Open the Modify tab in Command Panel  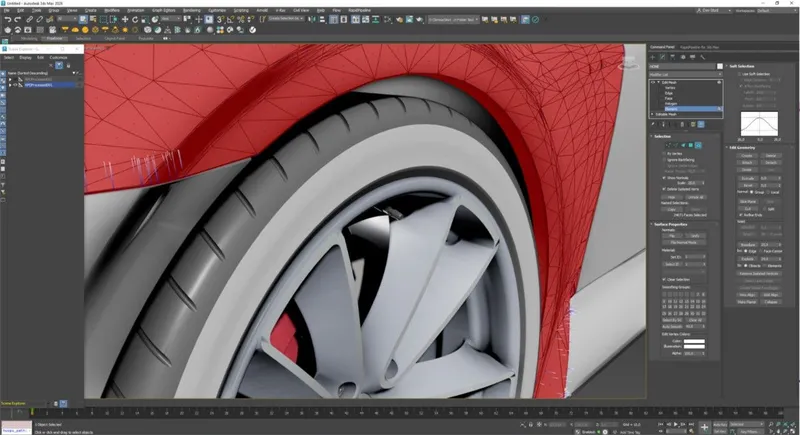[664, 57]
